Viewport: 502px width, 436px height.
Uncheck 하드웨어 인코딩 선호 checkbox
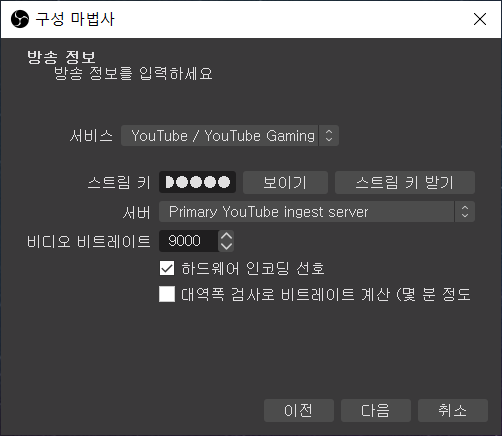click(167, 268)
